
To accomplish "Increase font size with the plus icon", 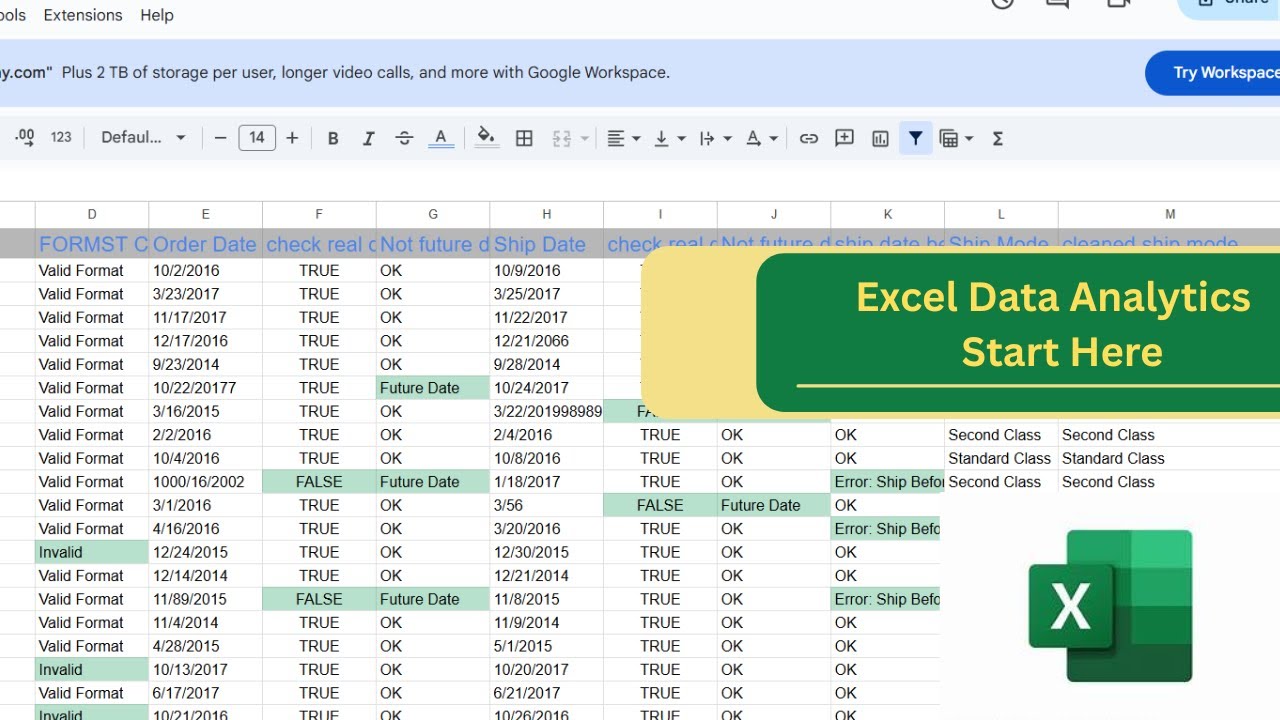I will point(292,138).
